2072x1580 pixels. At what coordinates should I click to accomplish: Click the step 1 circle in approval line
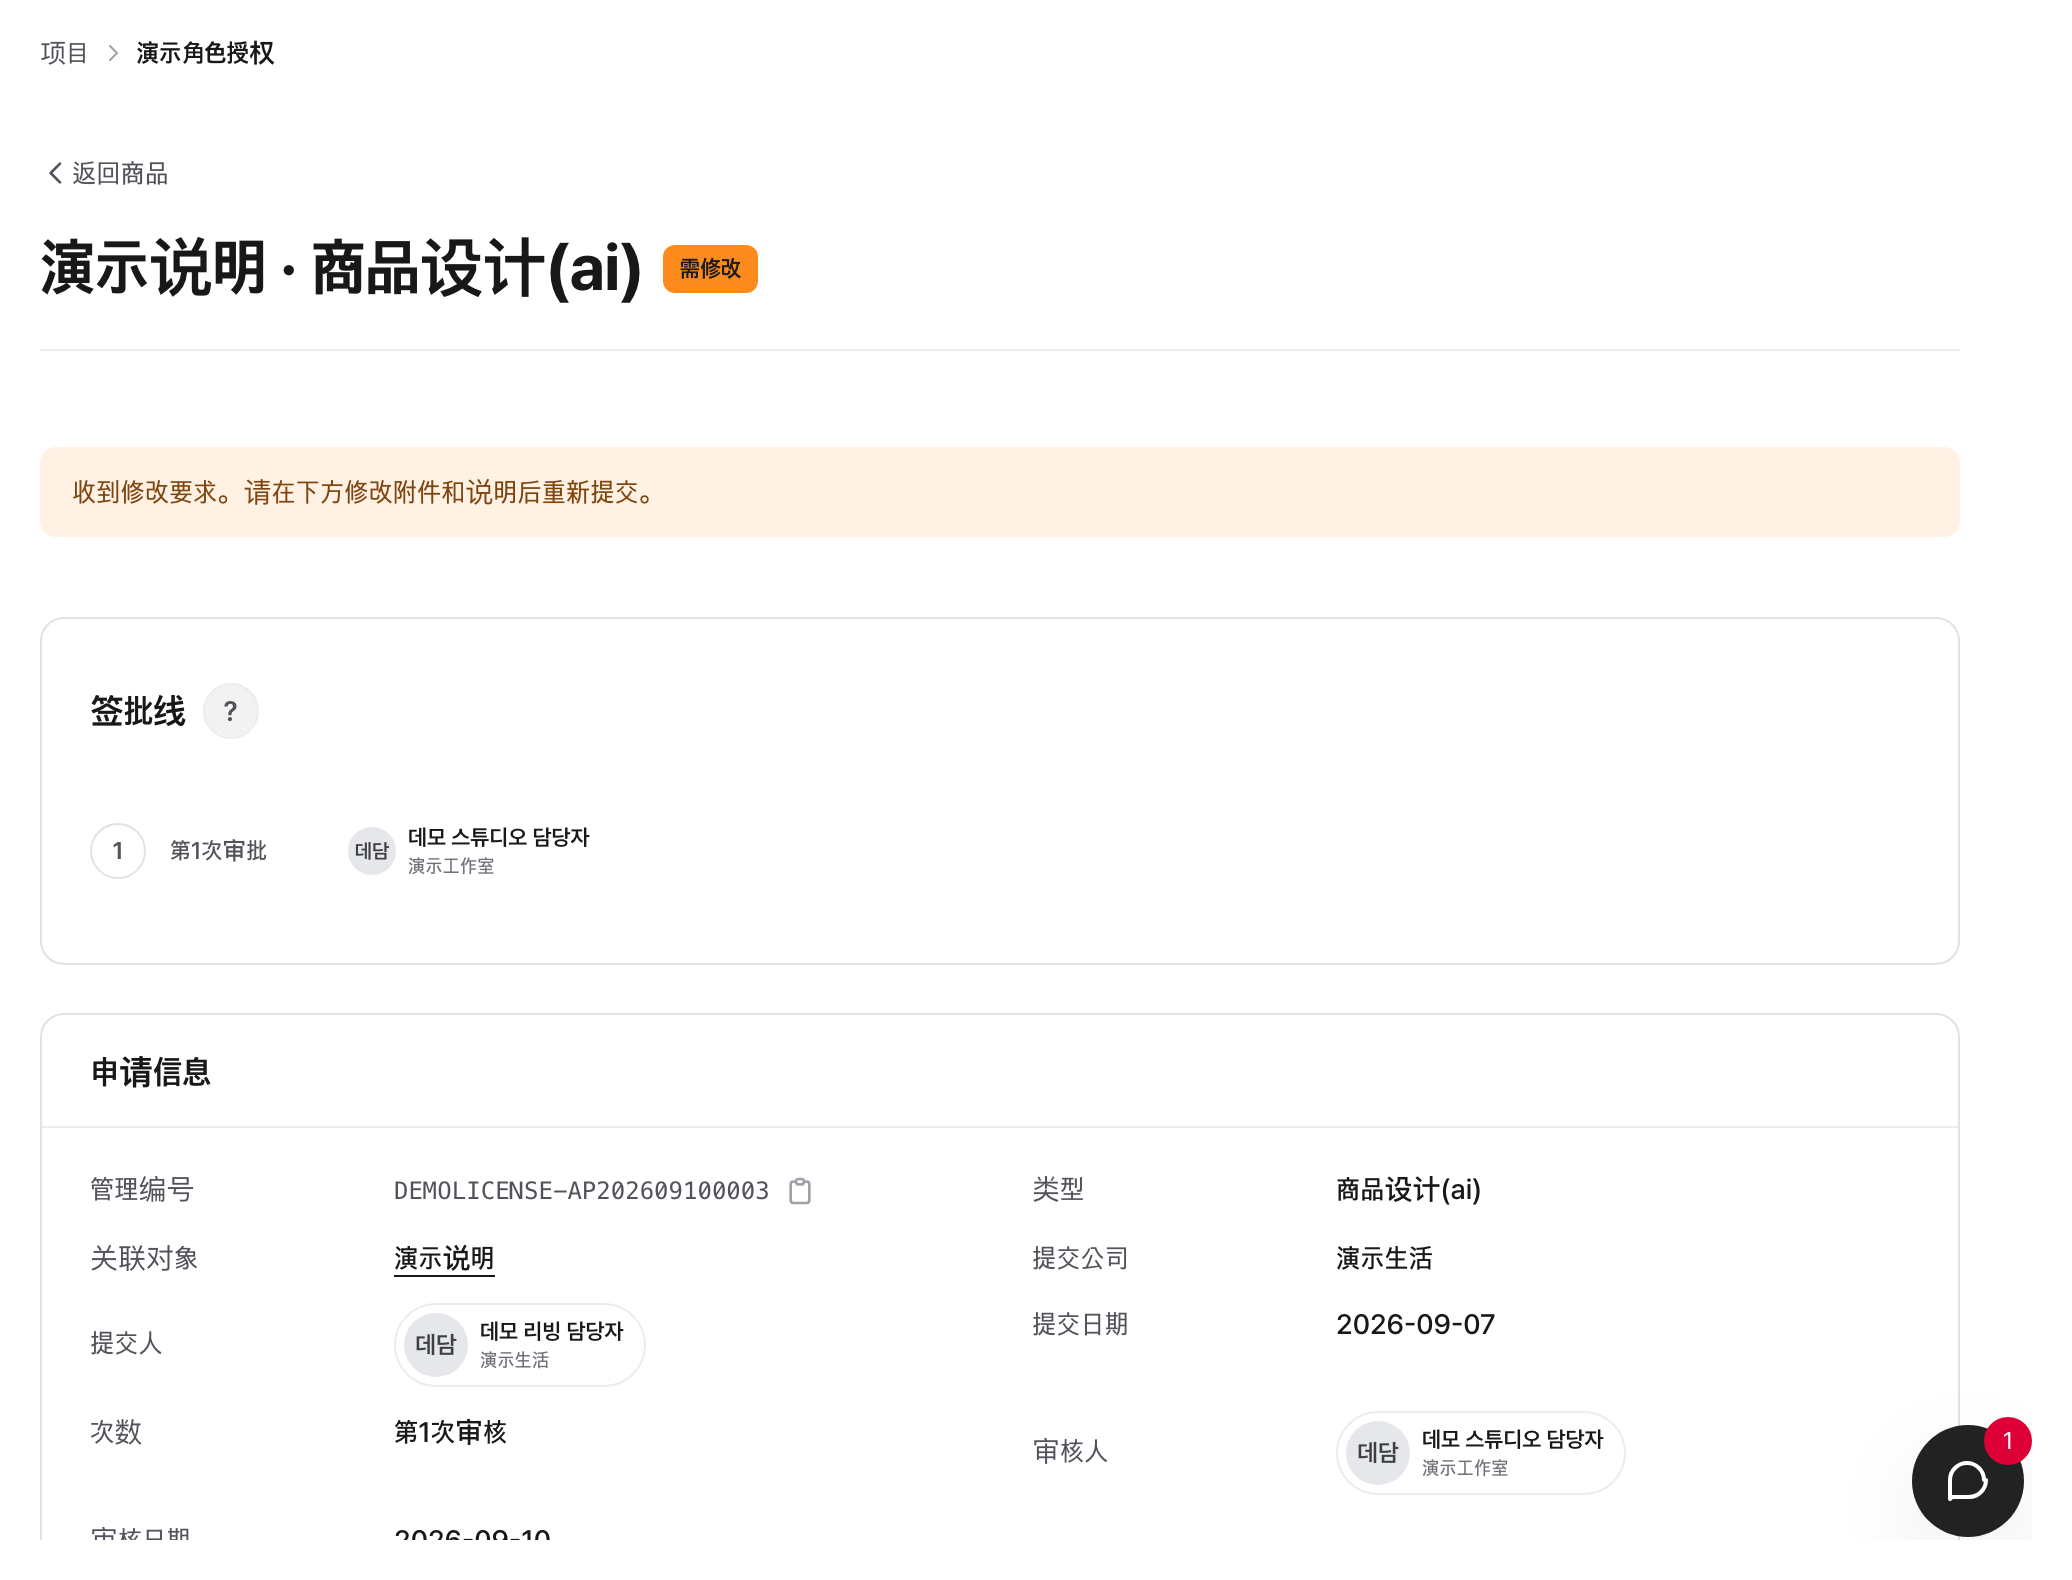click(x=118, y=851)
